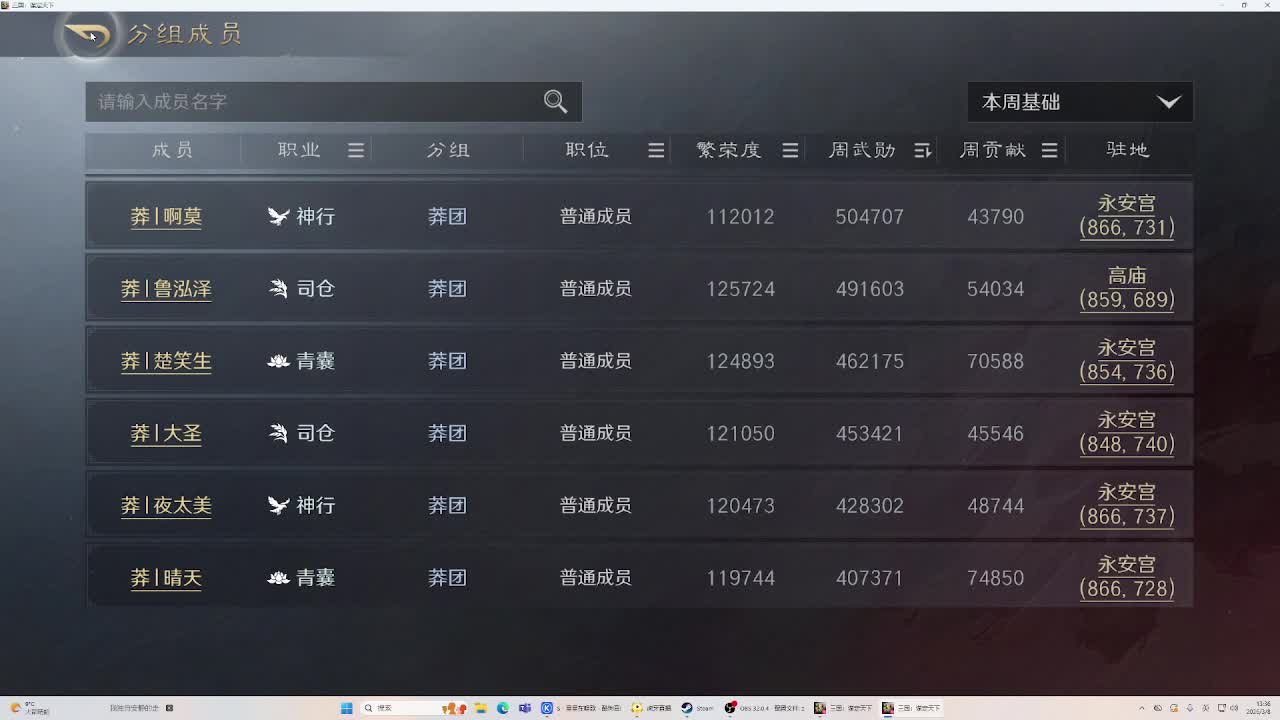The width and height of the screenshot is (1280, 720).
Task: Open member profile 莽|夜太美
Action: pyautogui.click(x=166, y=506)
